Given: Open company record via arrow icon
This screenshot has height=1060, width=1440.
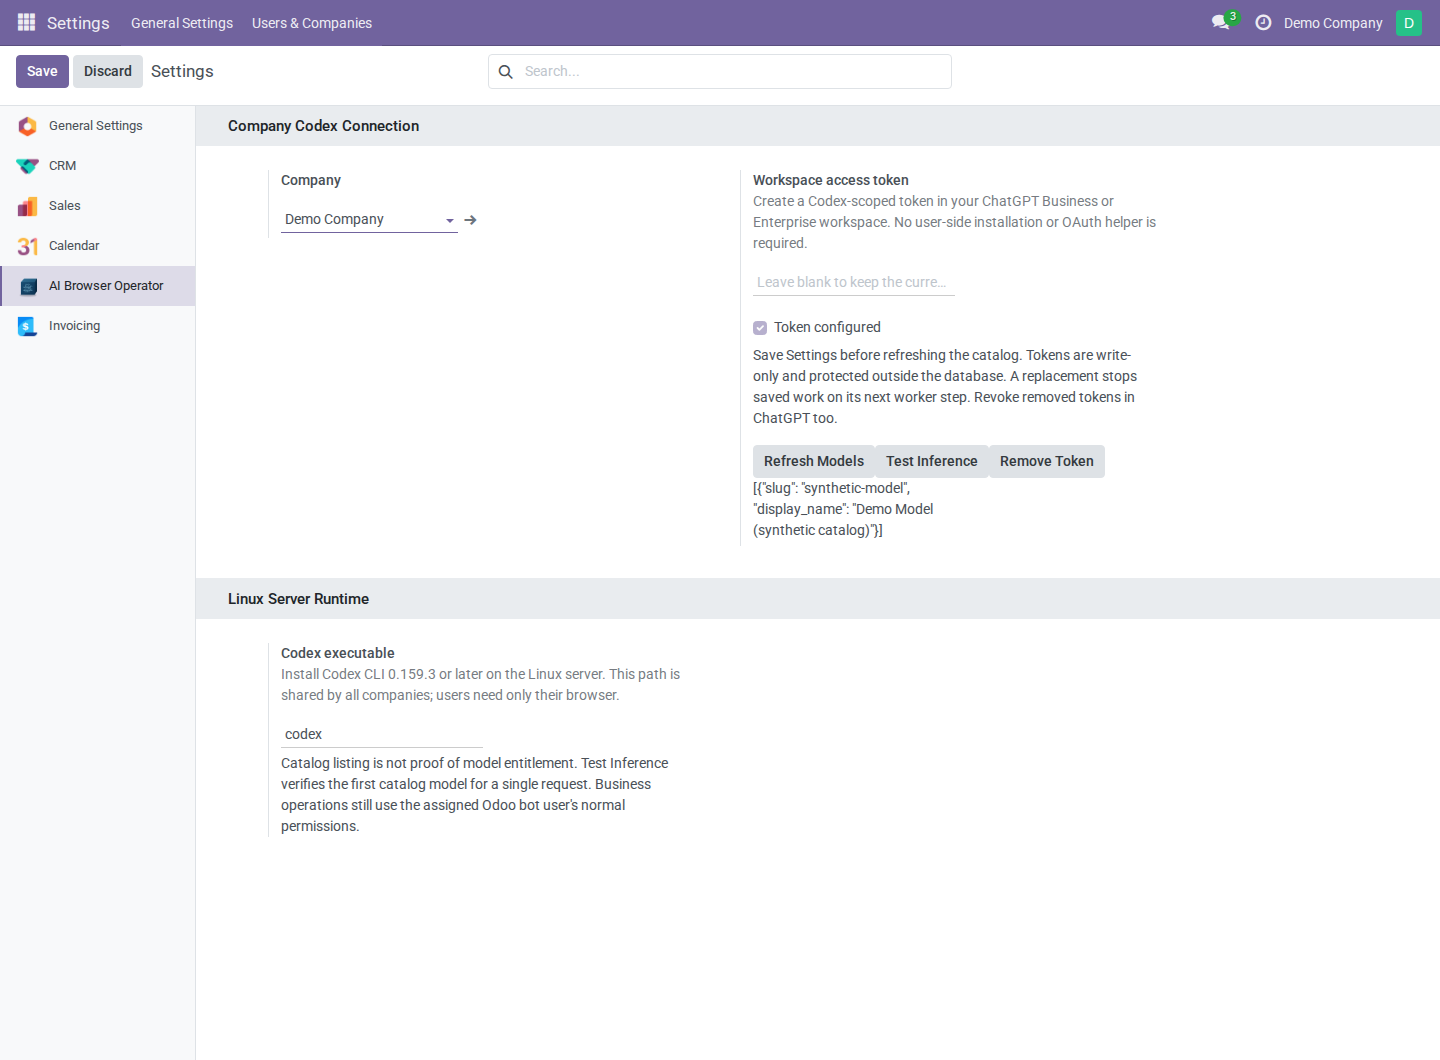Looking at the screenshot, I should (x=471, y=220).
